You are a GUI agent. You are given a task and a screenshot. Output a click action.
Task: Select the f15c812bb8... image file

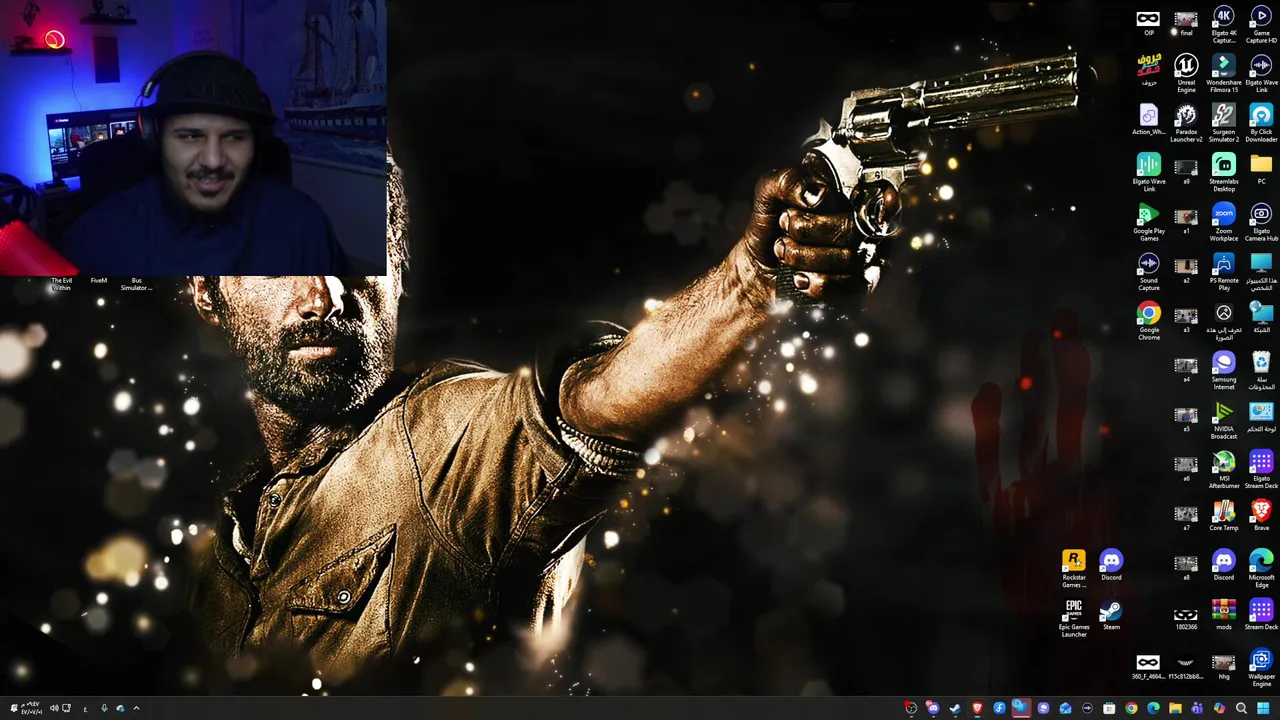tap(1186, 666)
